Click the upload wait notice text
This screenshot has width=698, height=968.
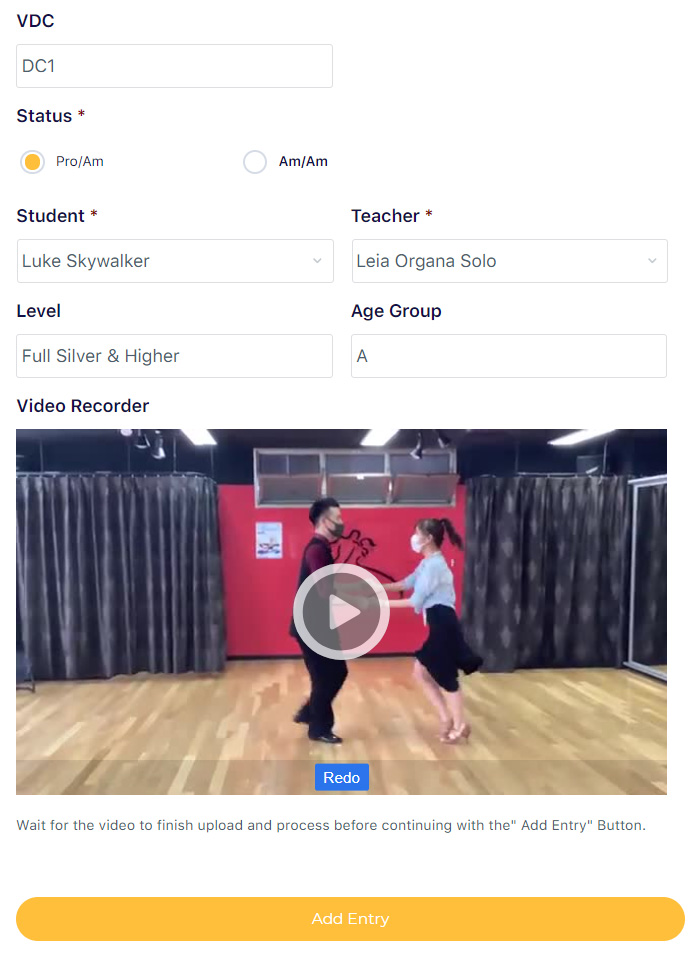tap(331, 825)
